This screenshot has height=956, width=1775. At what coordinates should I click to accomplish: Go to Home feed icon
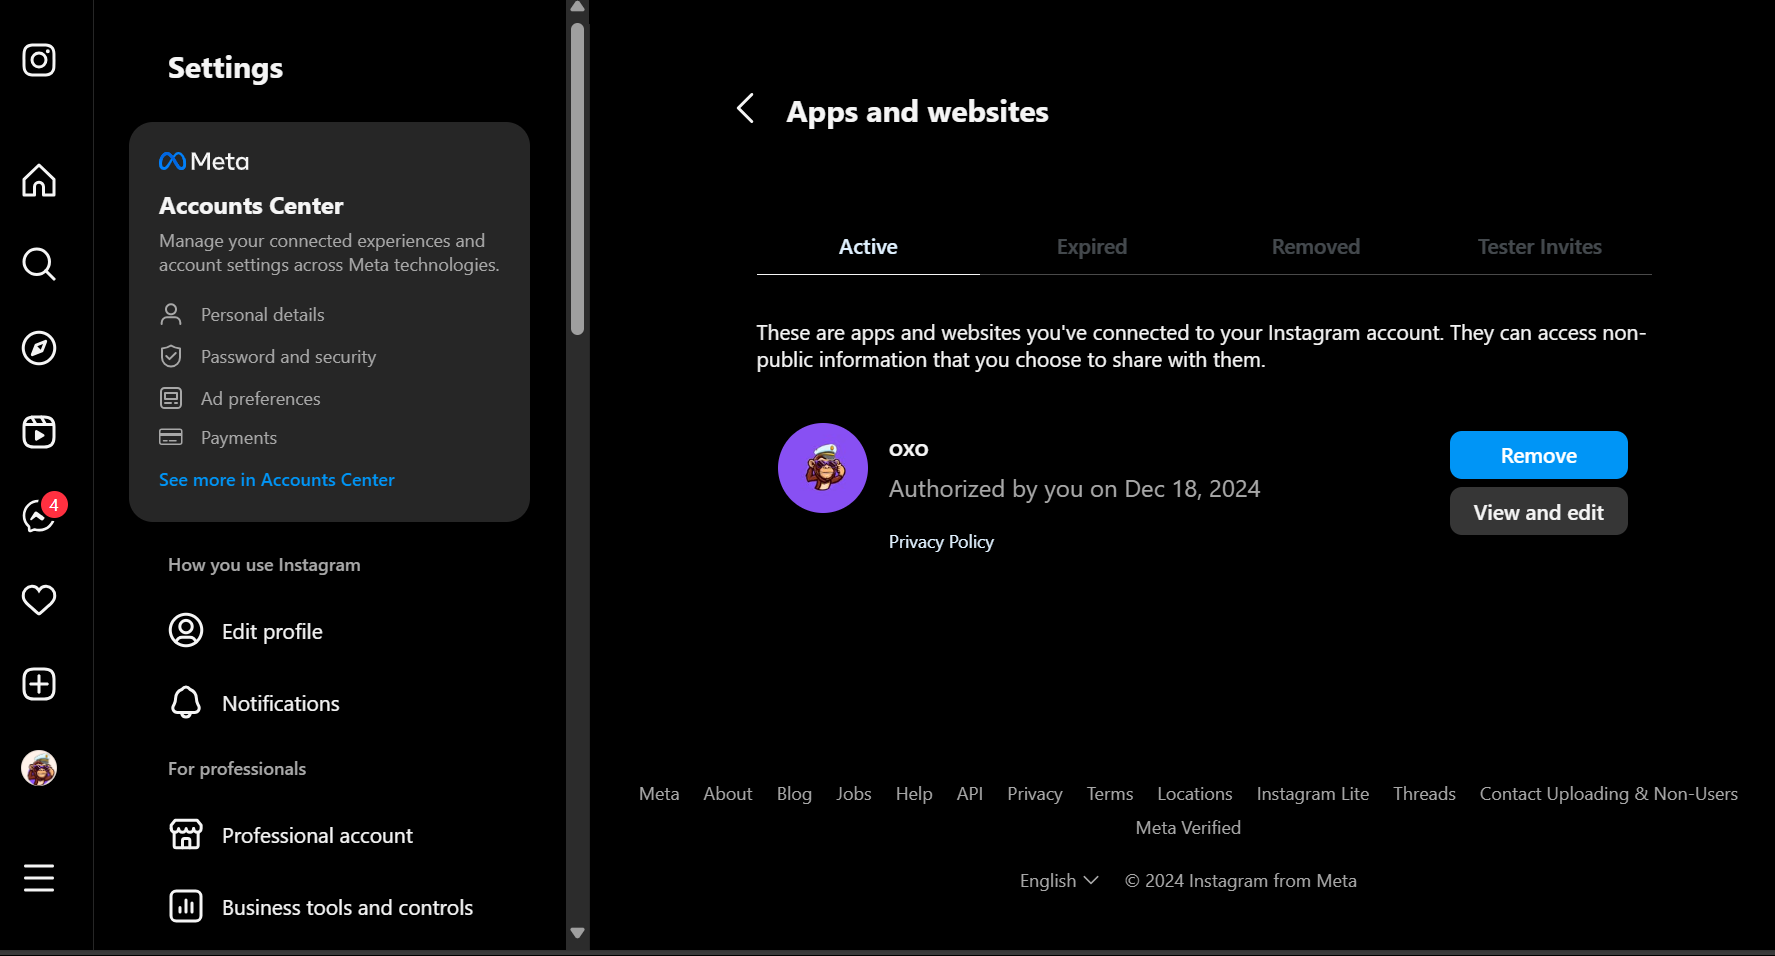tap(39, 180)
